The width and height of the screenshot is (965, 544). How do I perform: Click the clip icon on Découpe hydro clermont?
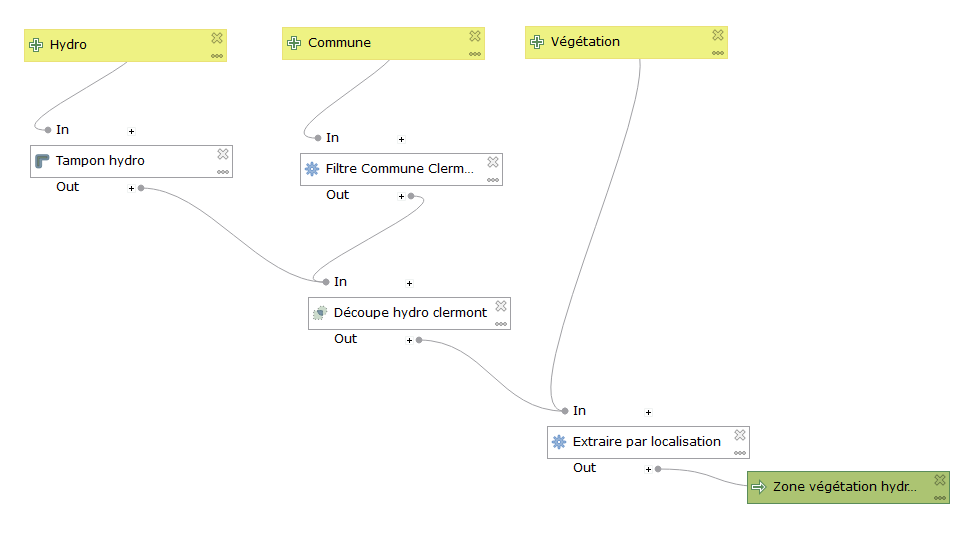click(320, 313)
